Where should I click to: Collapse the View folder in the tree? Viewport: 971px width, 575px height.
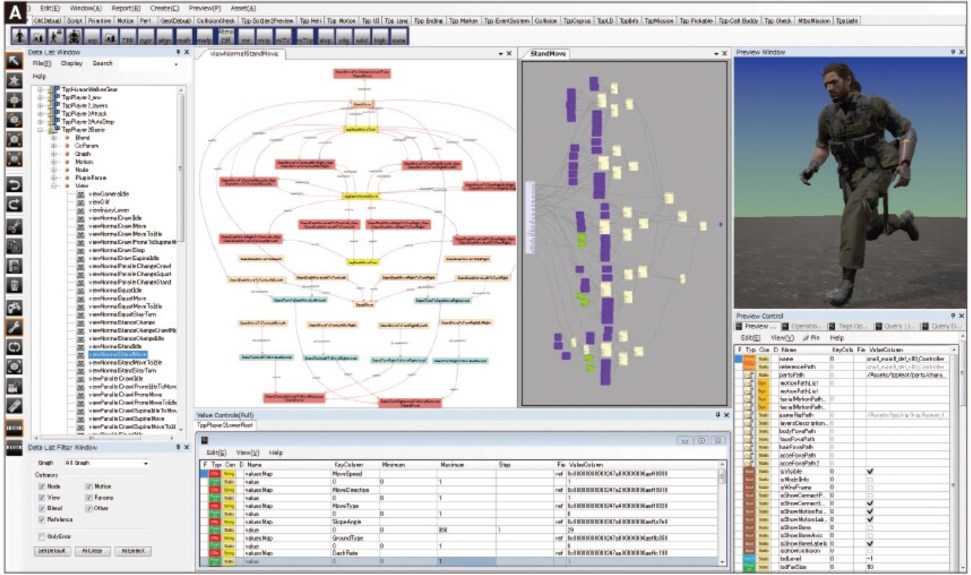pyautogui.click(x=54, y=186)
